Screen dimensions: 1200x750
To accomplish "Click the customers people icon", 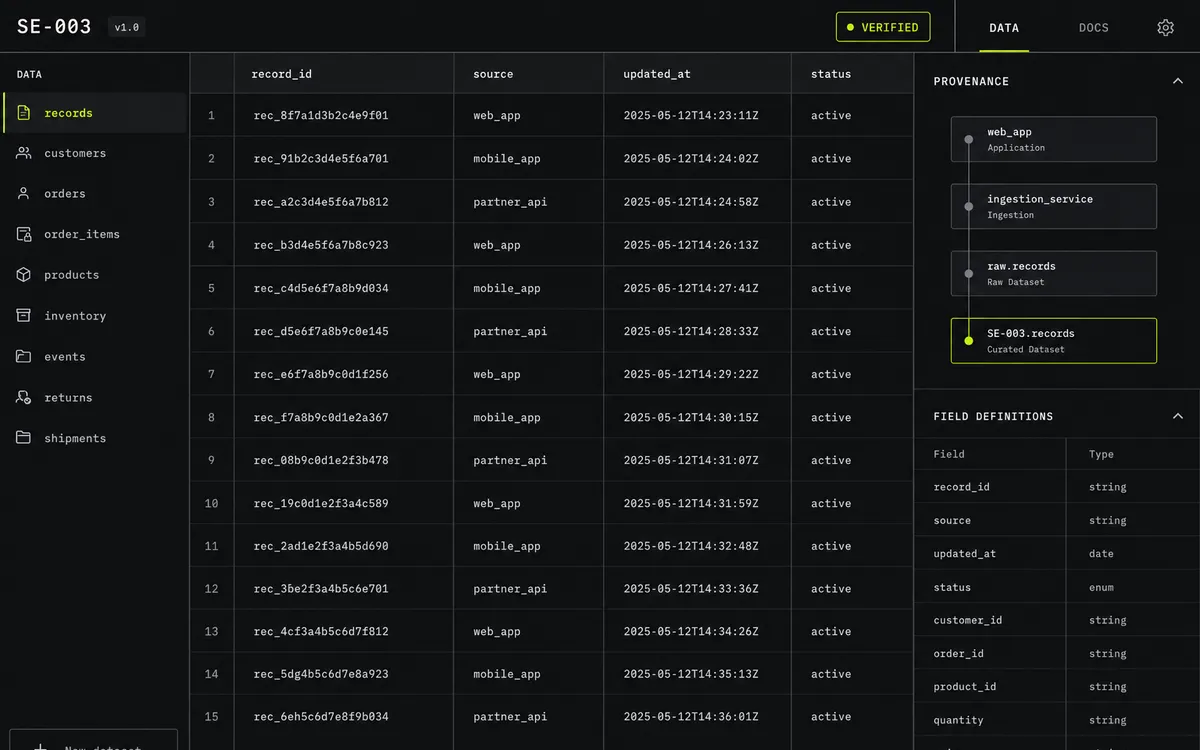I will point(24,153).
